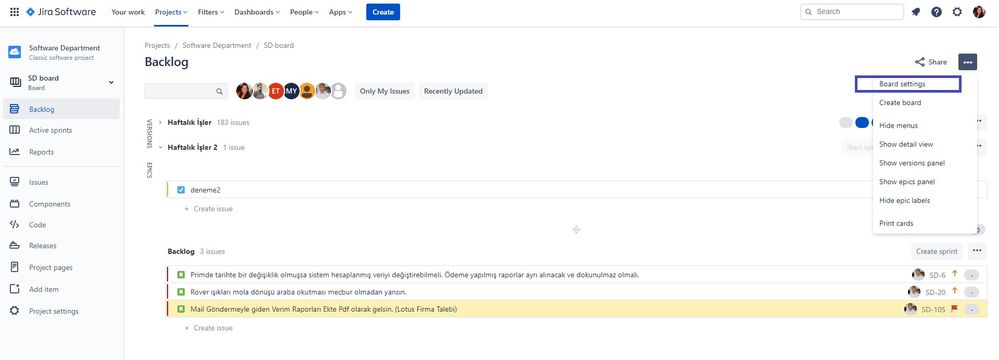Select the Mail Göndermeyle giden issue row
Image resolution: width=999 pixels, height=360 pixels.
point(576,309)
